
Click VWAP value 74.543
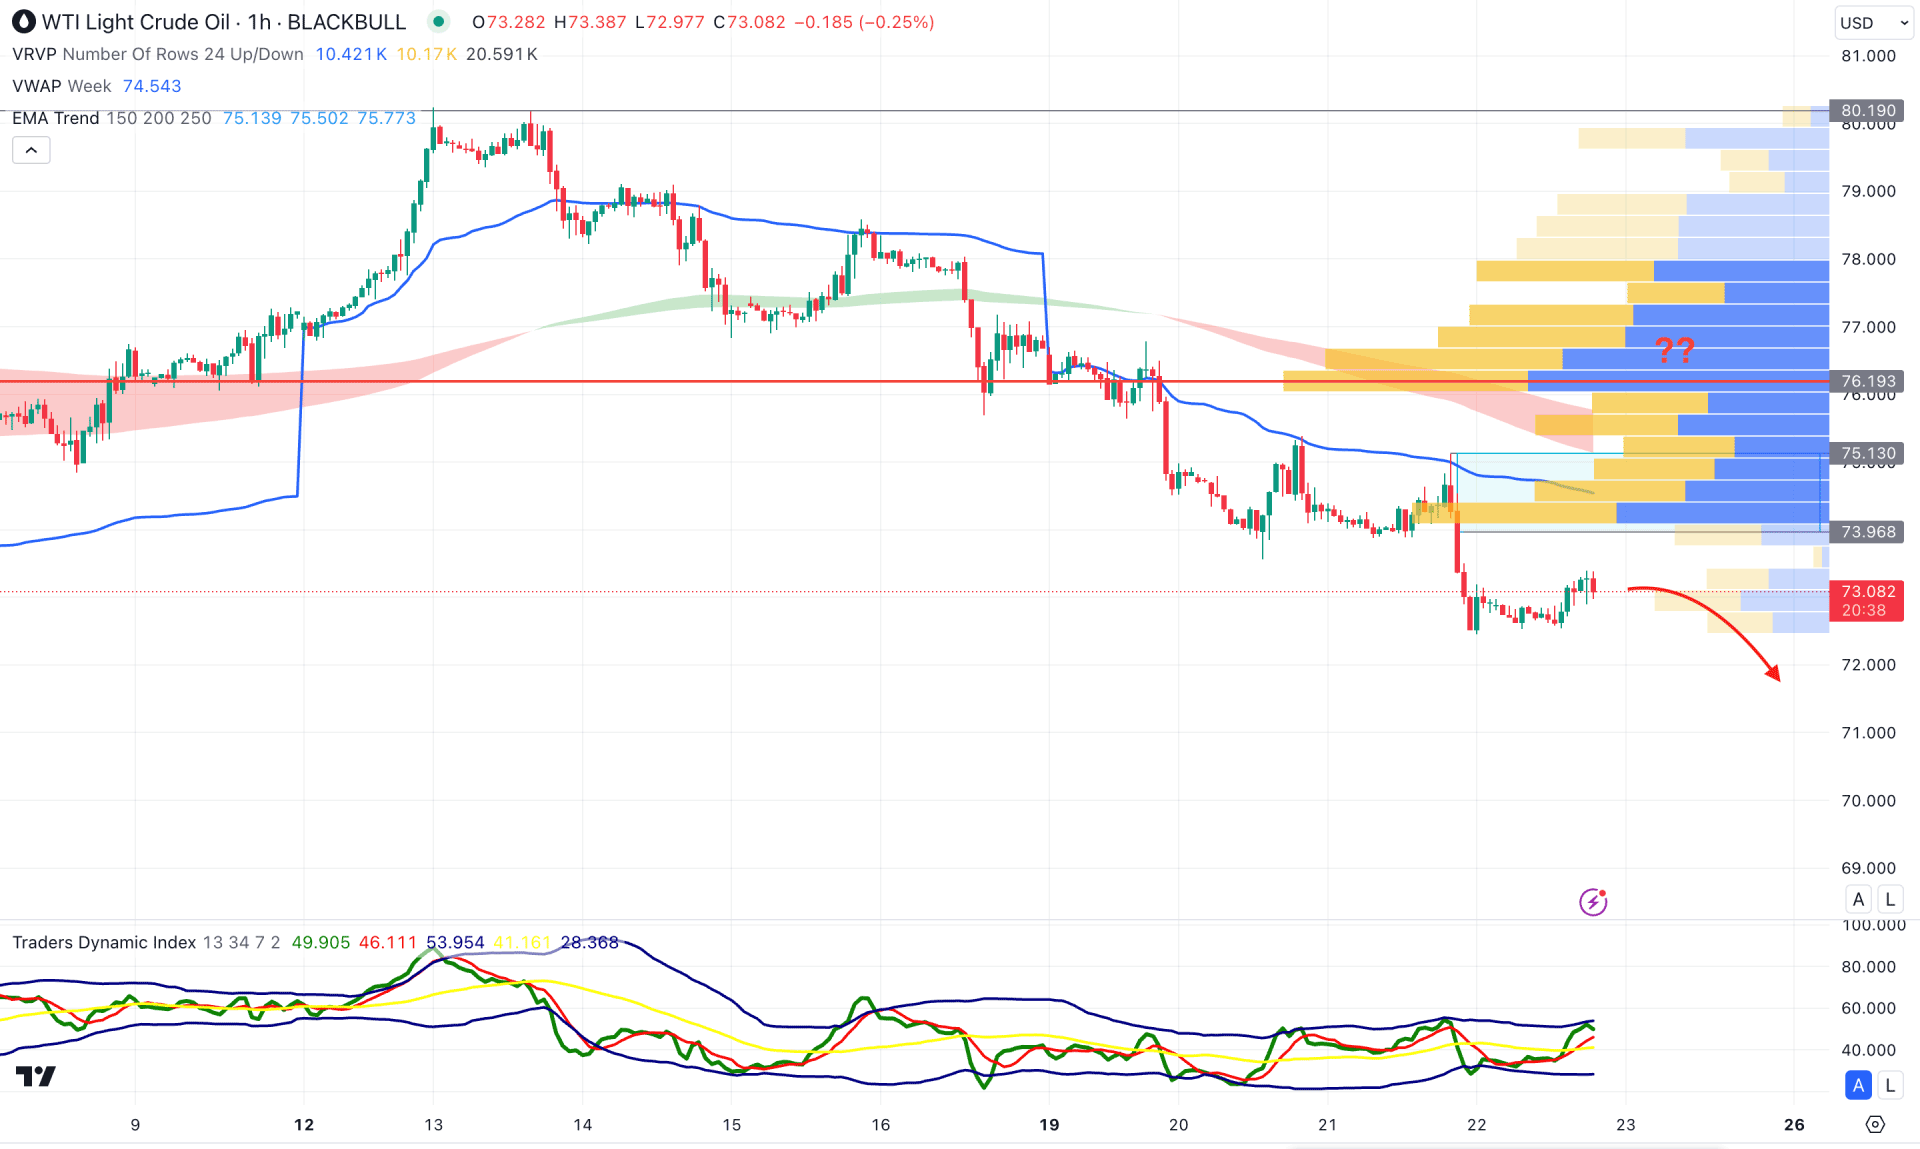coord(152,86)
